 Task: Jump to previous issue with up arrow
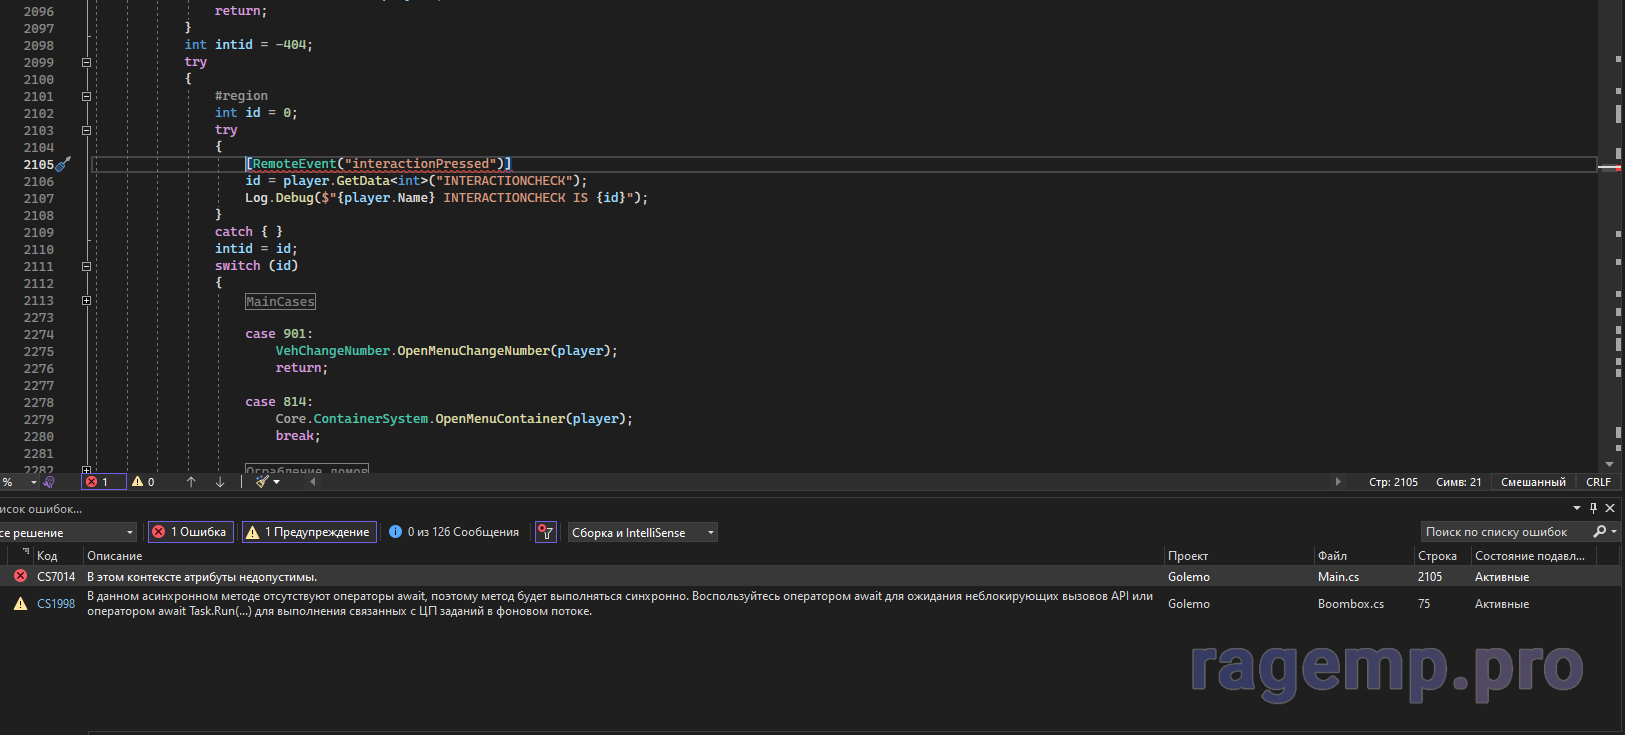pos(191,482)
